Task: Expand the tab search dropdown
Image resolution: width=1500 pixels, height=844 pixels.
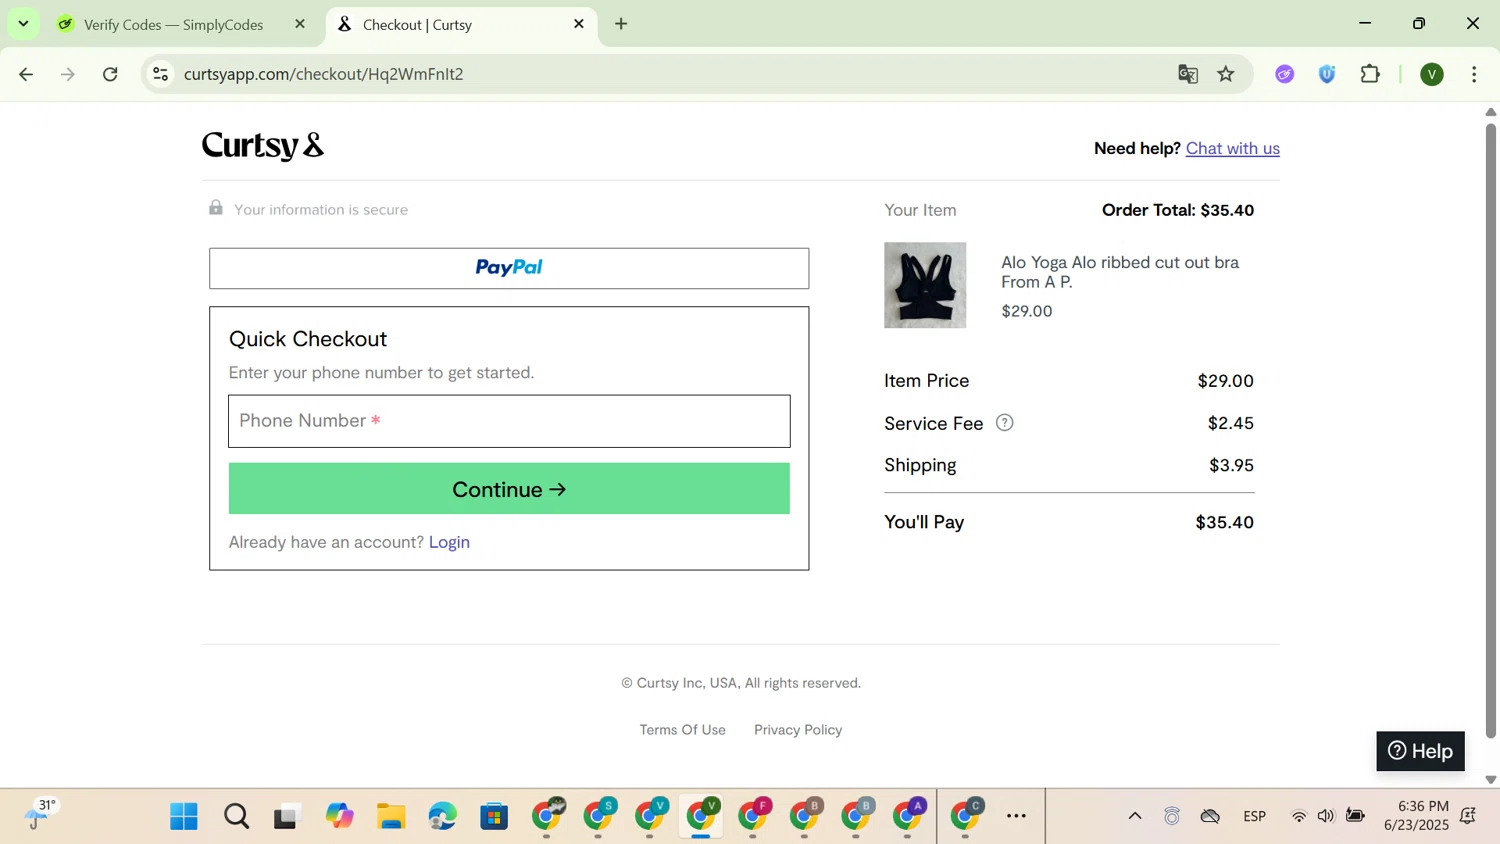Action: pyautogui.click(x=23, y=24)
